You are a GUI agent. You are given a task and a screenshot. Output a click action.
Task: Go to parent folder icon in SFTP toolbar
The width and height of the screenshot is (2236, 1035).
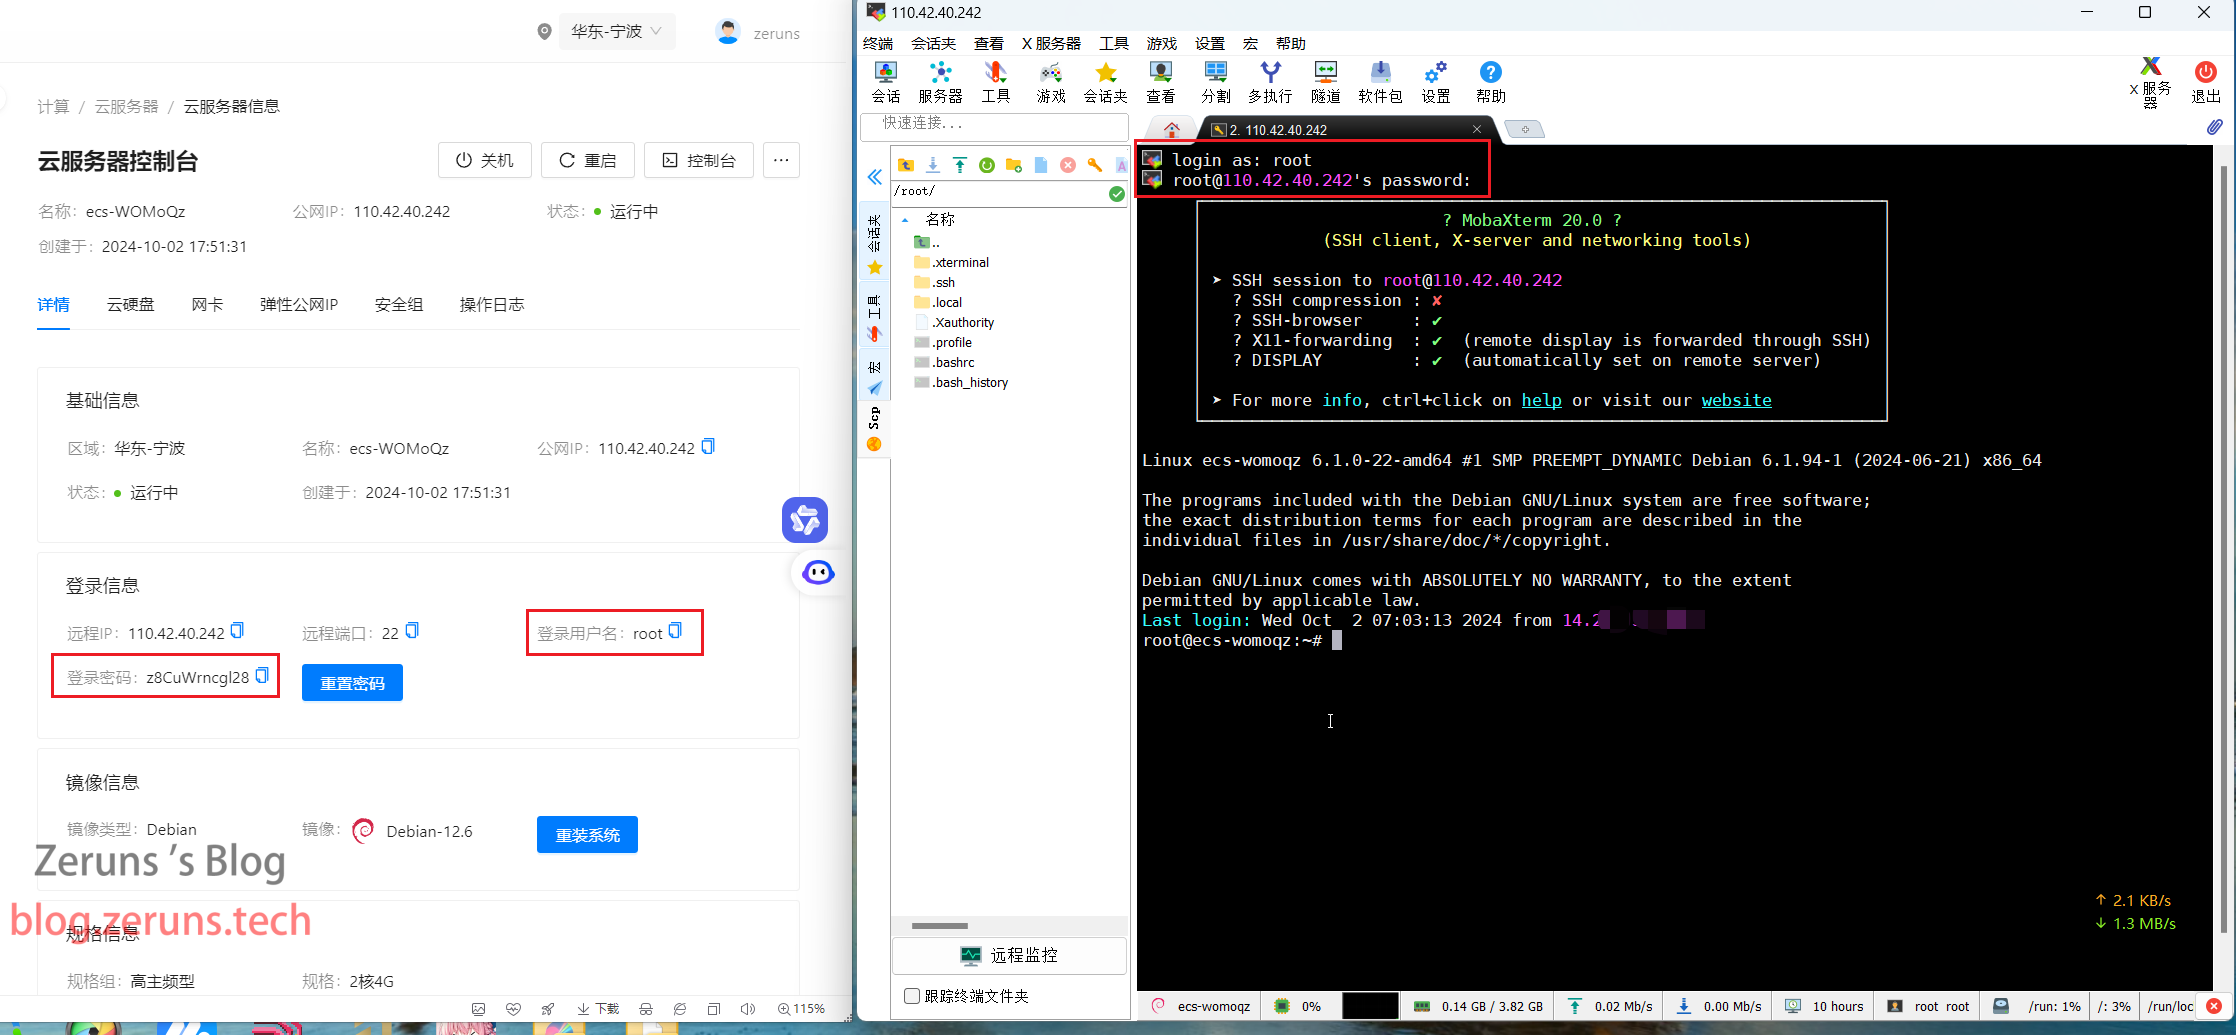[x=906, y=165]
